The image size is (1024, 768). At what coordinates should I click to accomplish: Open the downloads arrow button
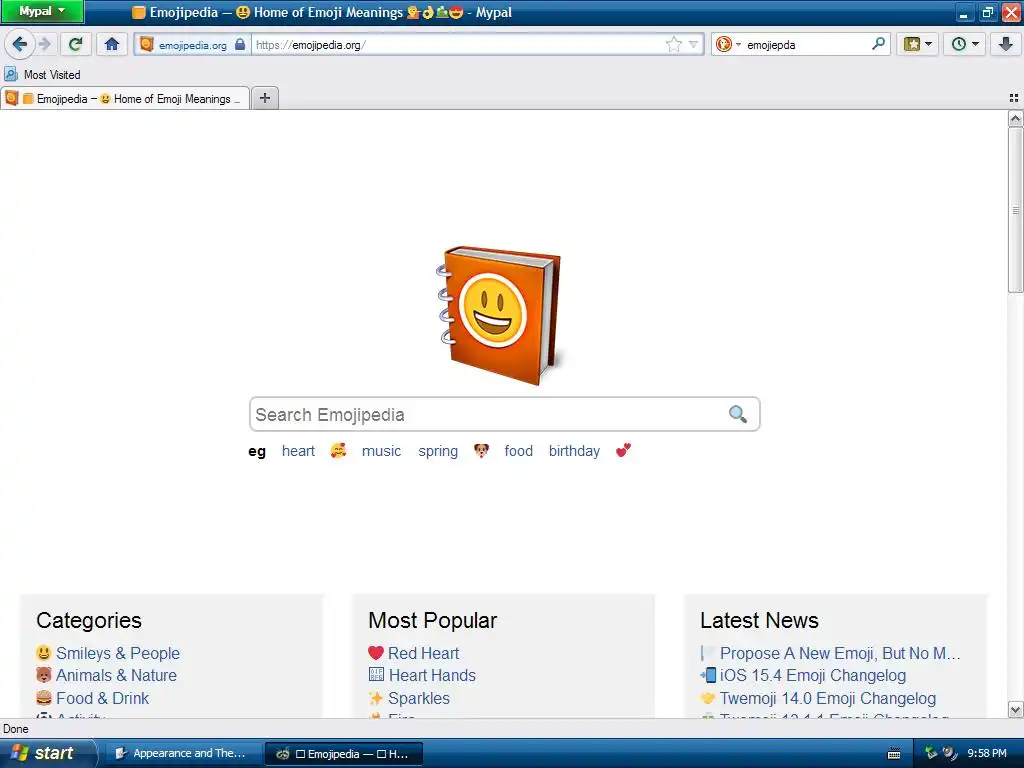(x=1006, y=44)
